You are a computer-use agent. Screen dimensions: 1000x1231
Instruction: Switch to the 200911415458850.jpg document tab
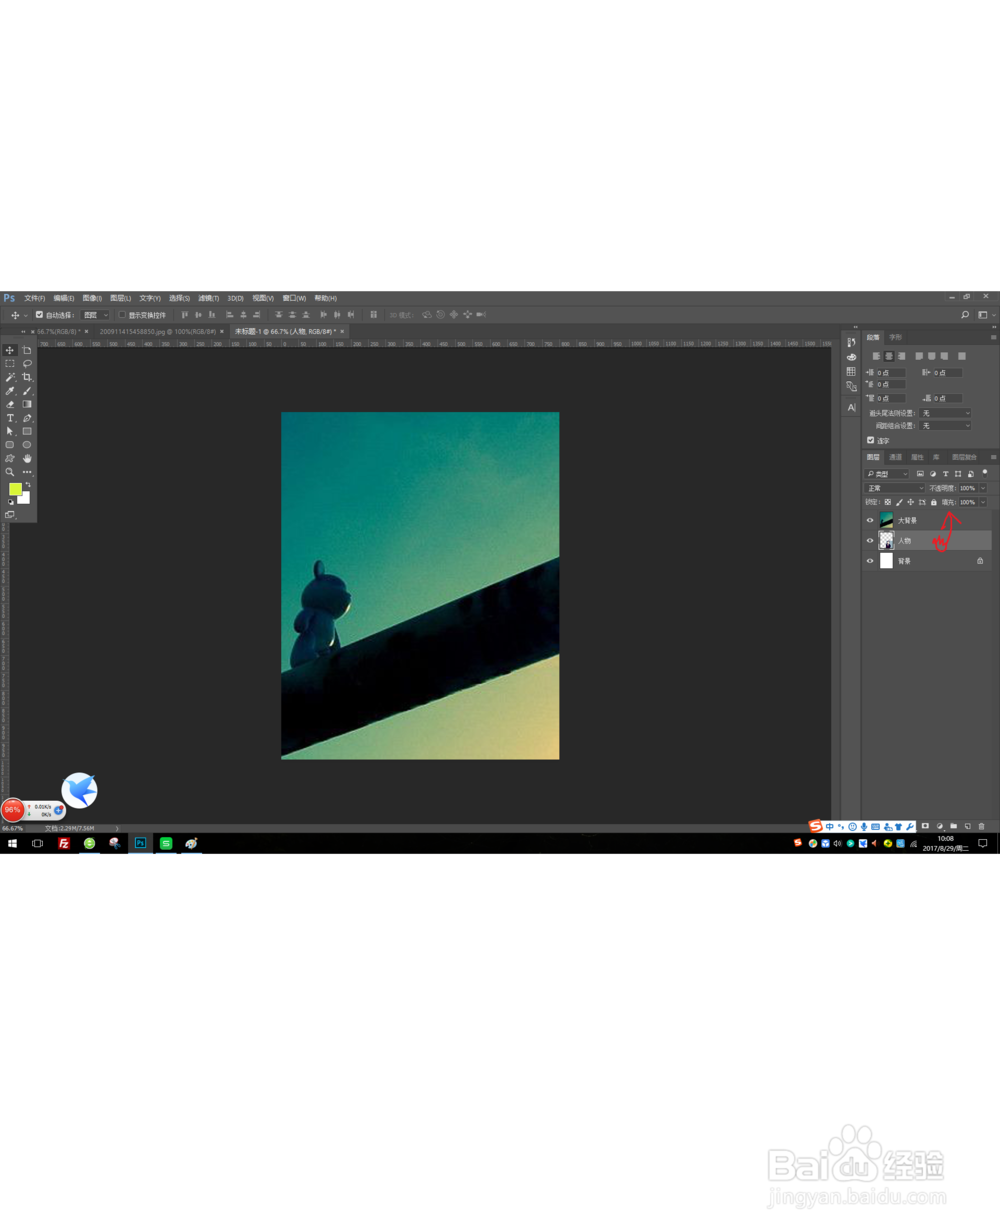158,331
